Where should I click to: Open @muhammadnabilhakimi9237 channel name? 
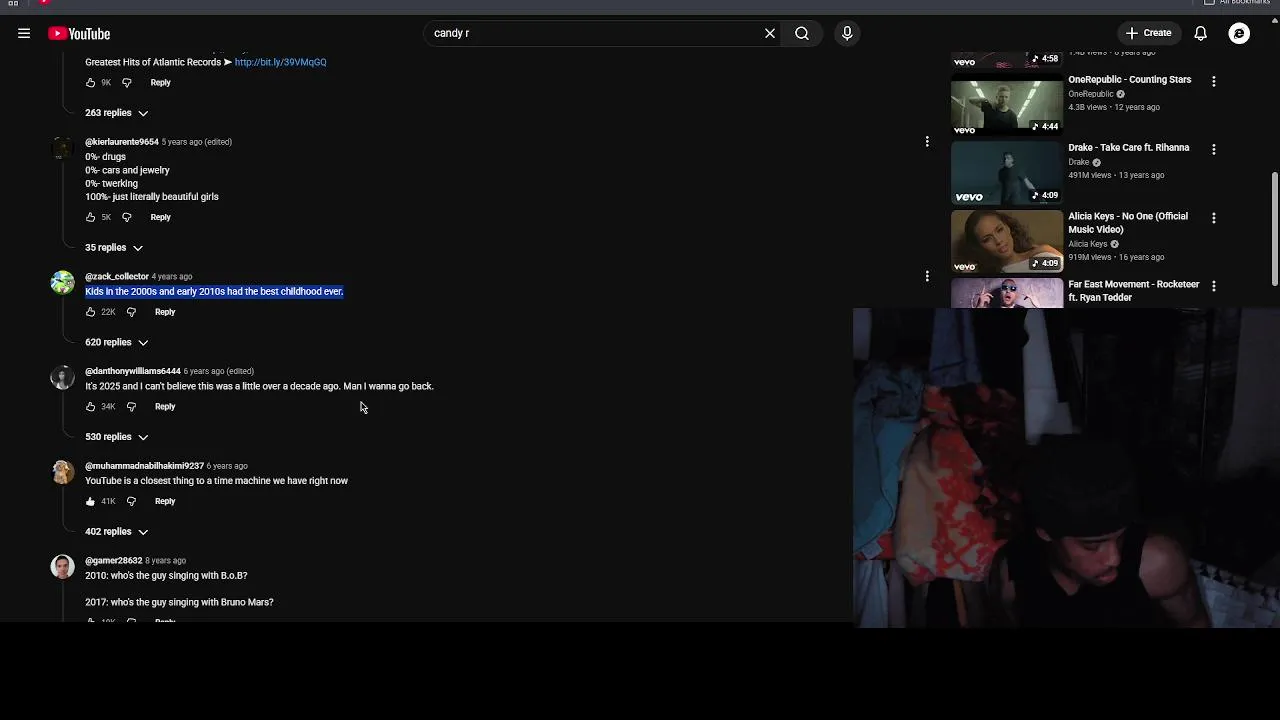(144, 466)
